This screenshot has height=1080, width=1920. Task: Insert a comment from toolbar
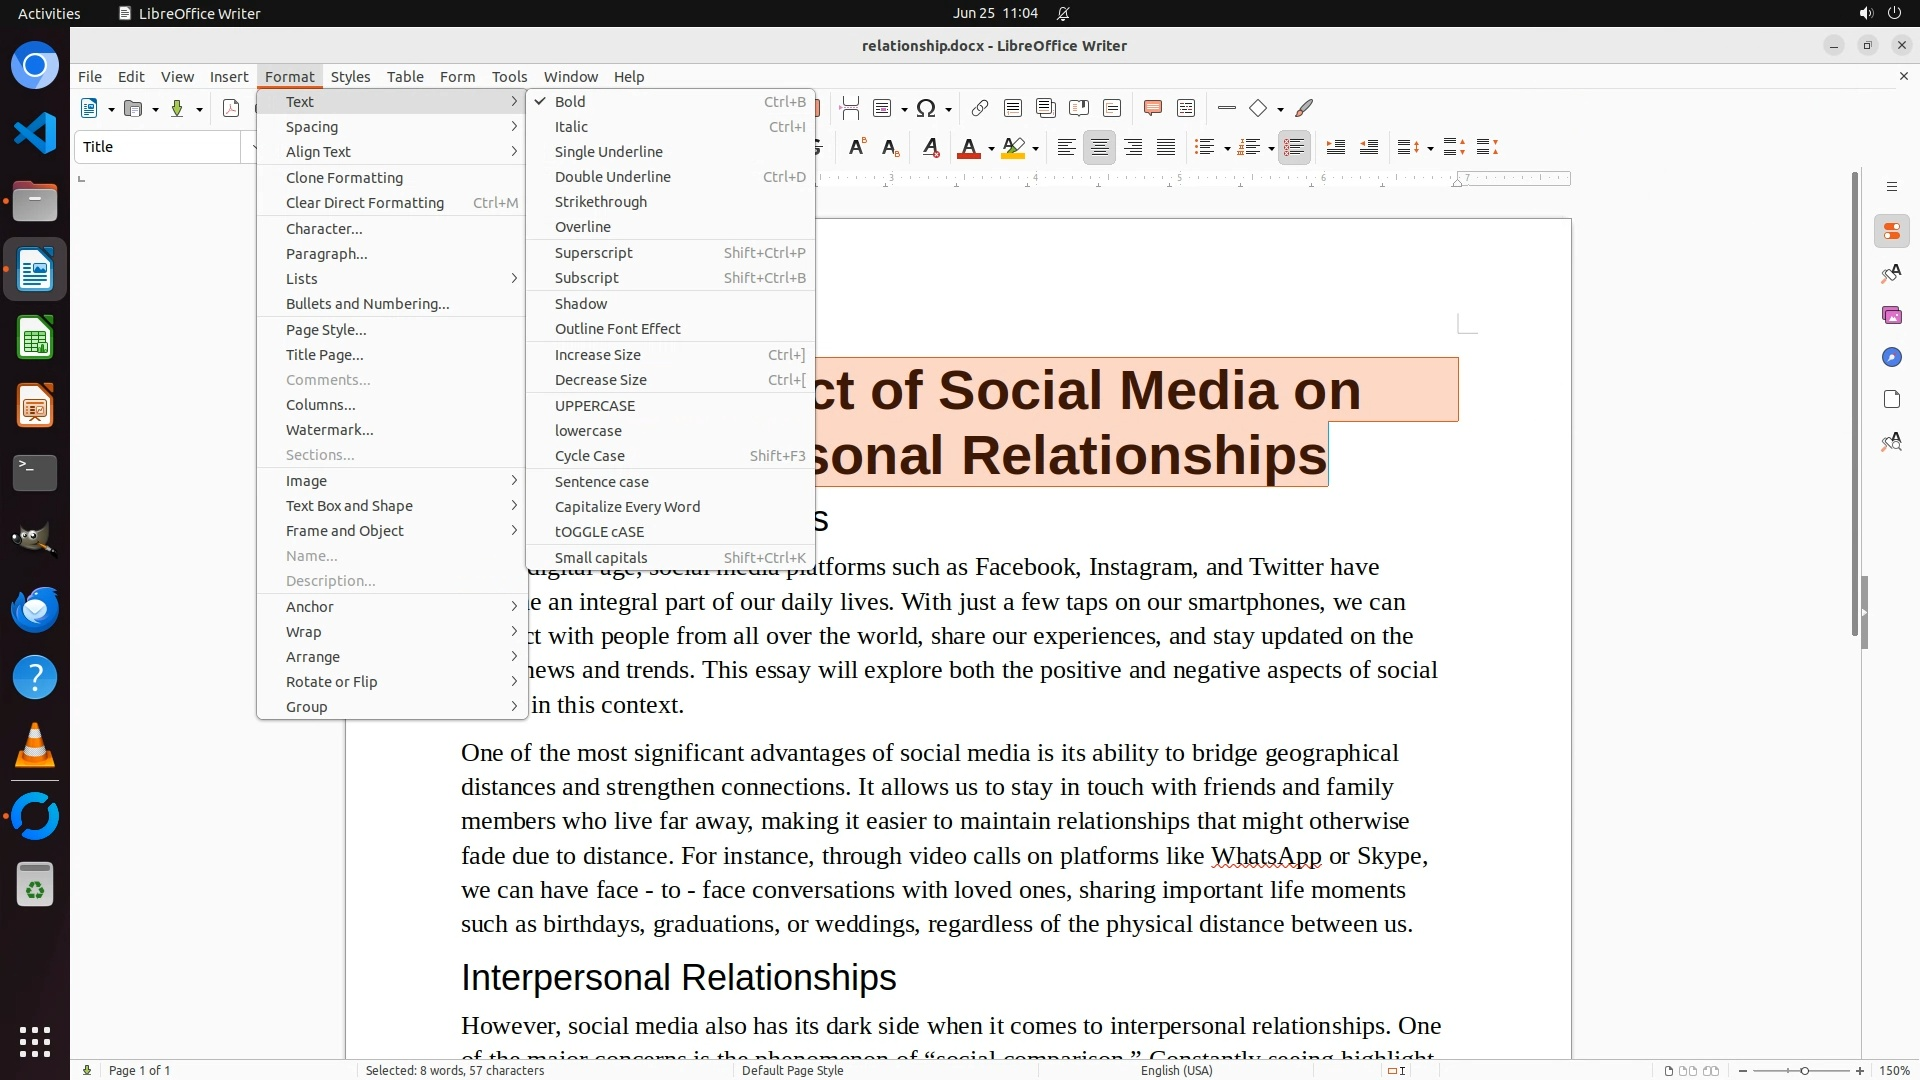point(1152,109)
